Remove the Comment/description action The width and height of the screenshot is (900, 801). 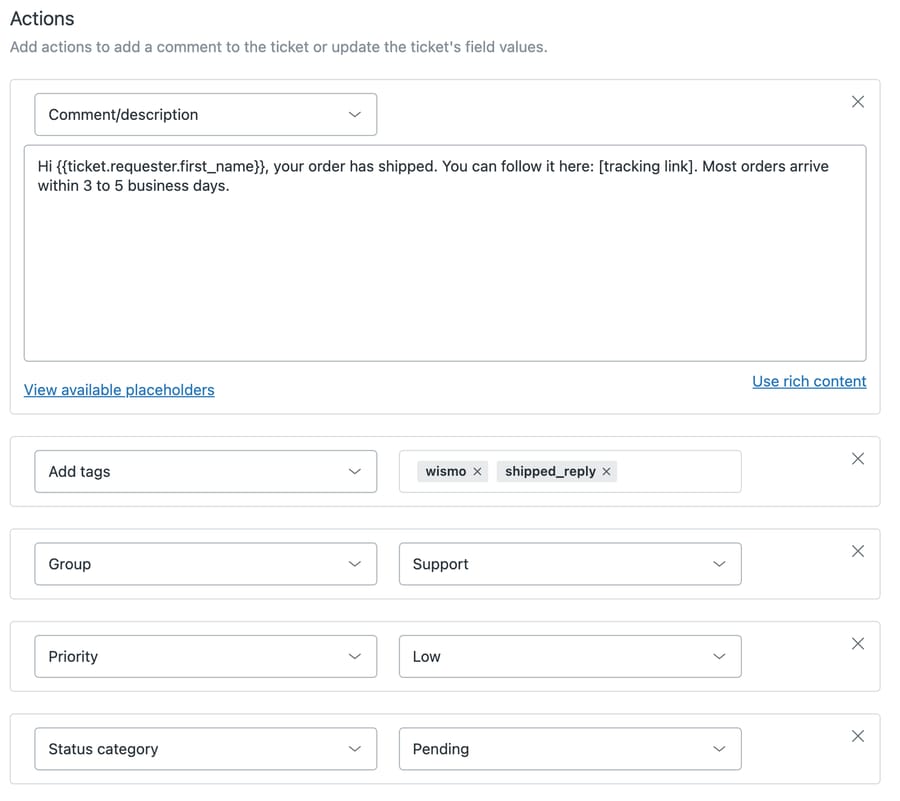tap(858, 102)
